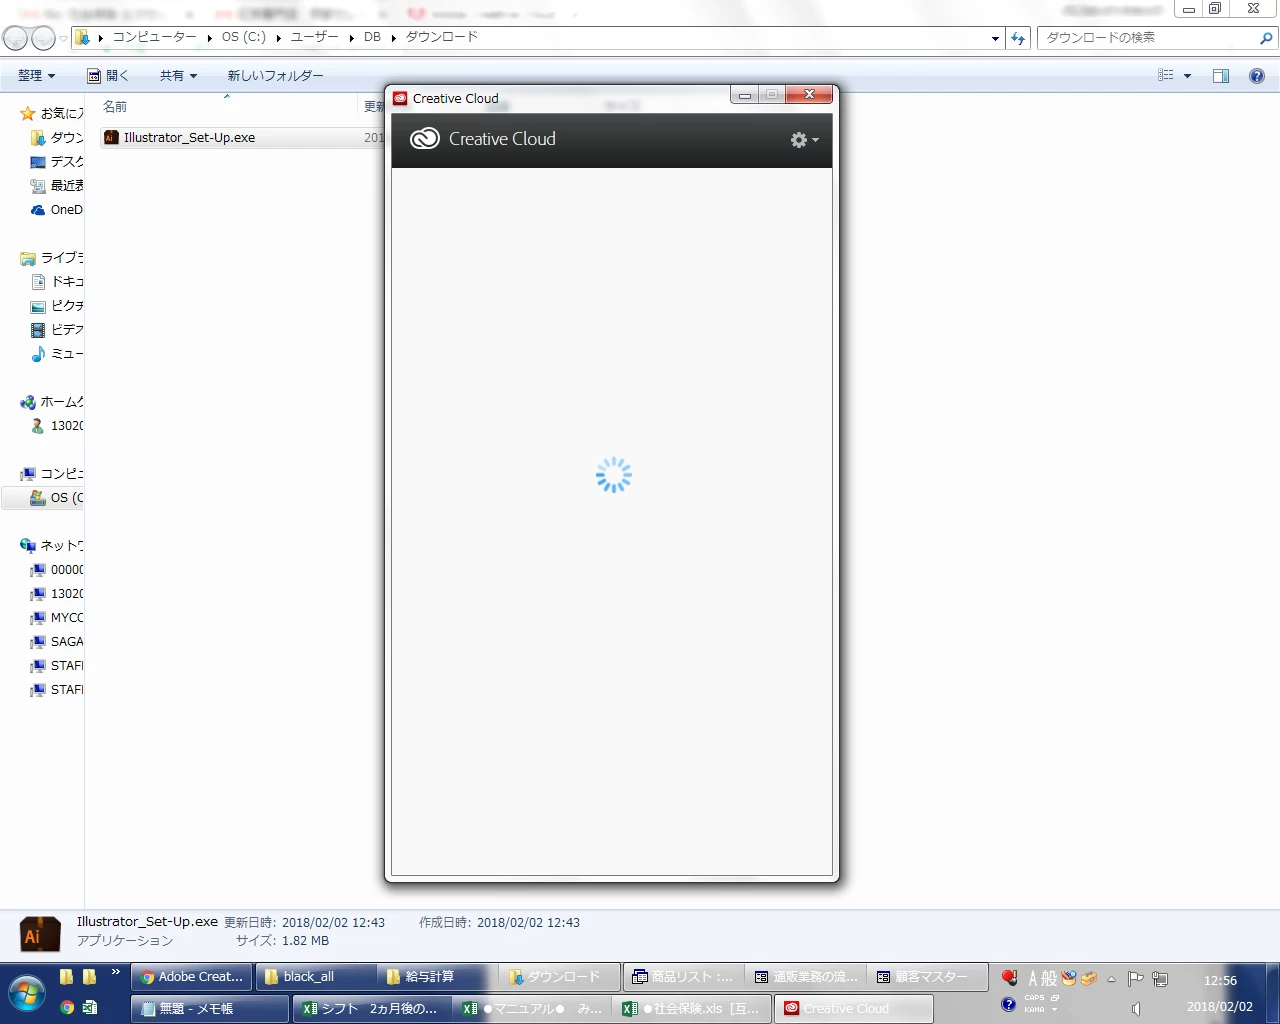Select お気に入り in the navigation pane

[x=52, y=113]
